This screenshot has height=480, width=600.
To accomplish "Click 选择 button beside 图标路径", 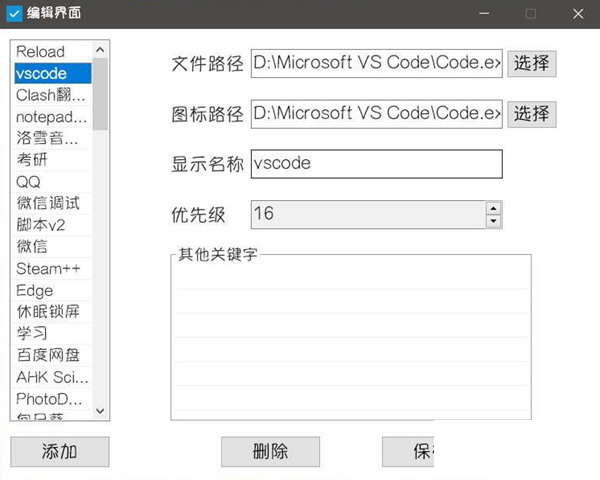I will pos(531,113).
